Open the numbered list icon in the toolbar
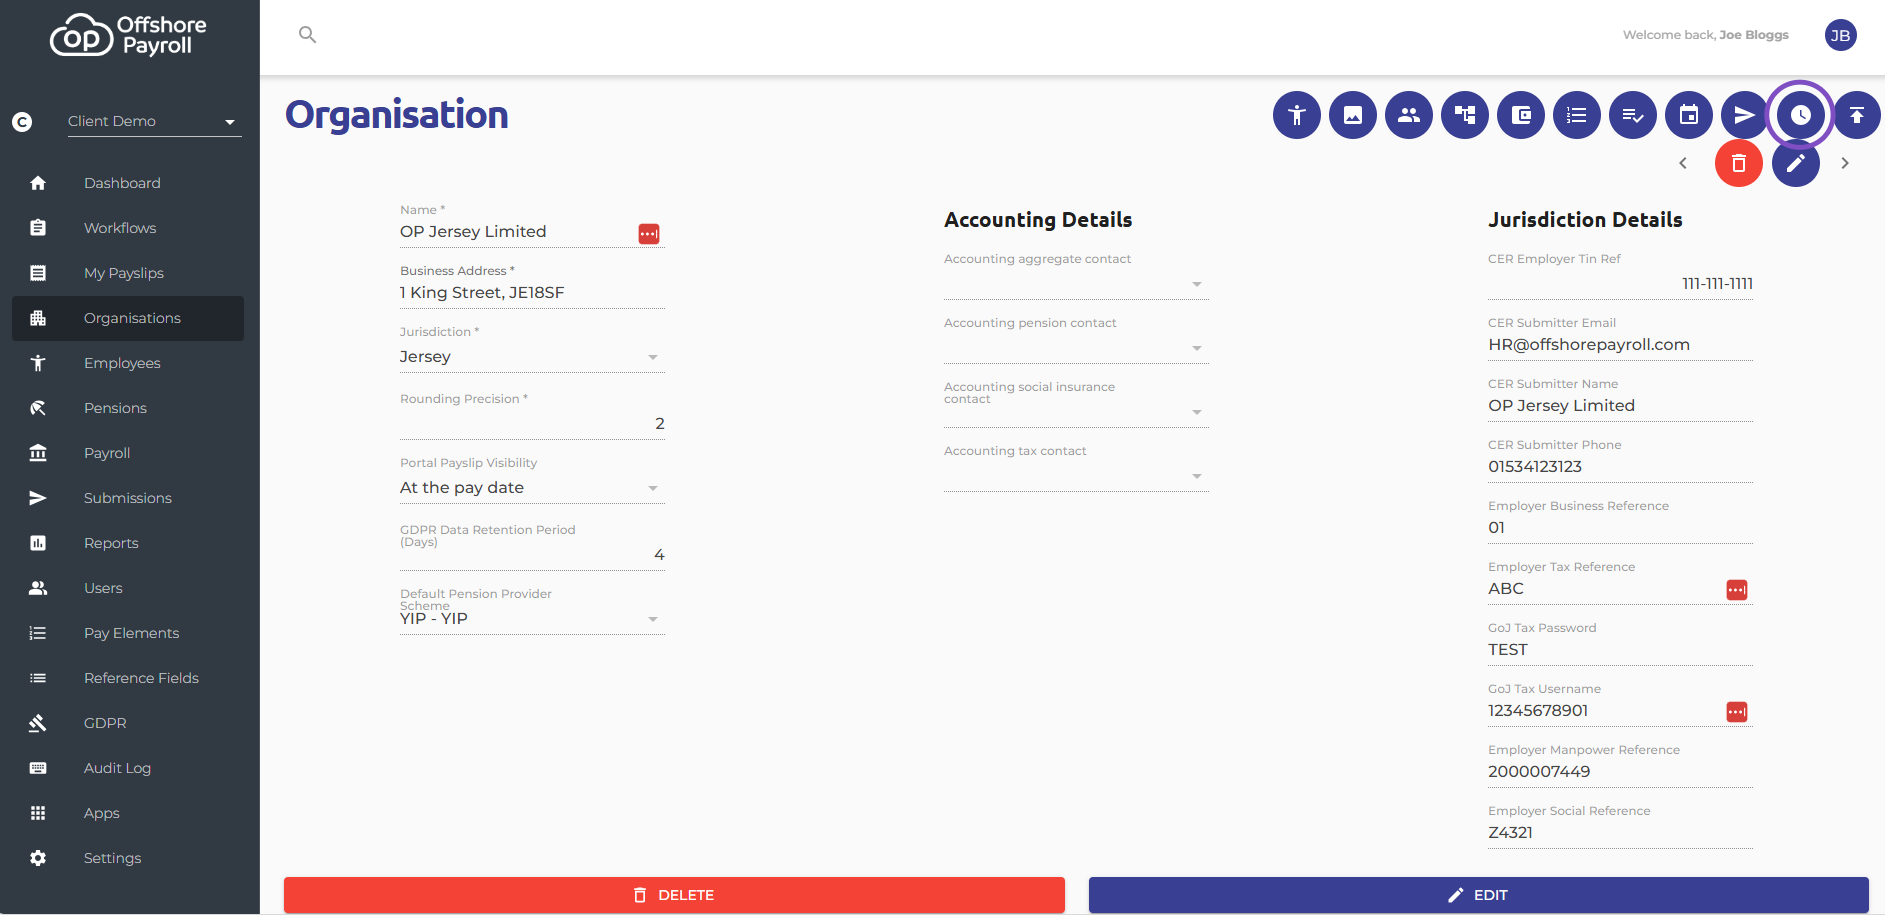This screenshot has width=1885, height=915. click(1577, 115)
